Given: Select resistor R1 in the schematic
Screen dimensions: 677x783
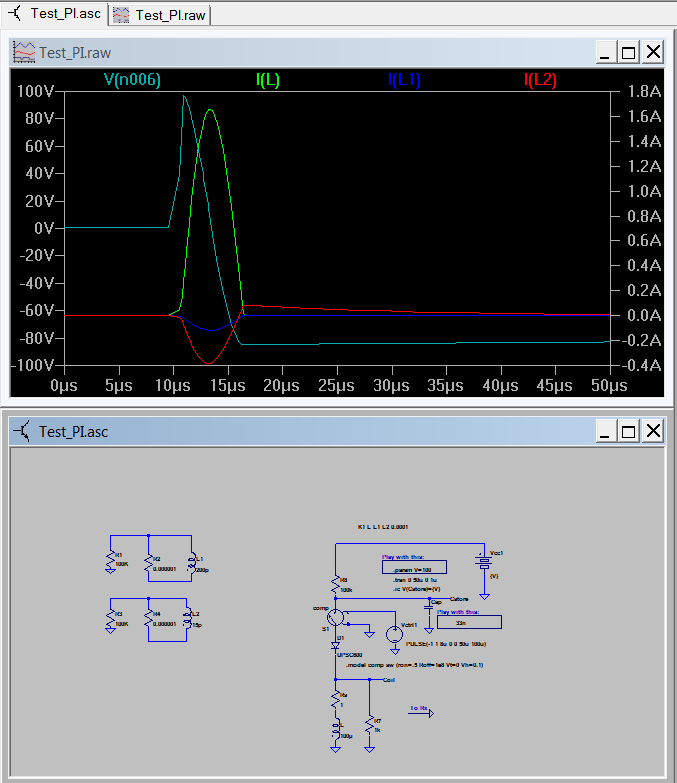Looking at the screenshot, I should (x=111, y=560).
